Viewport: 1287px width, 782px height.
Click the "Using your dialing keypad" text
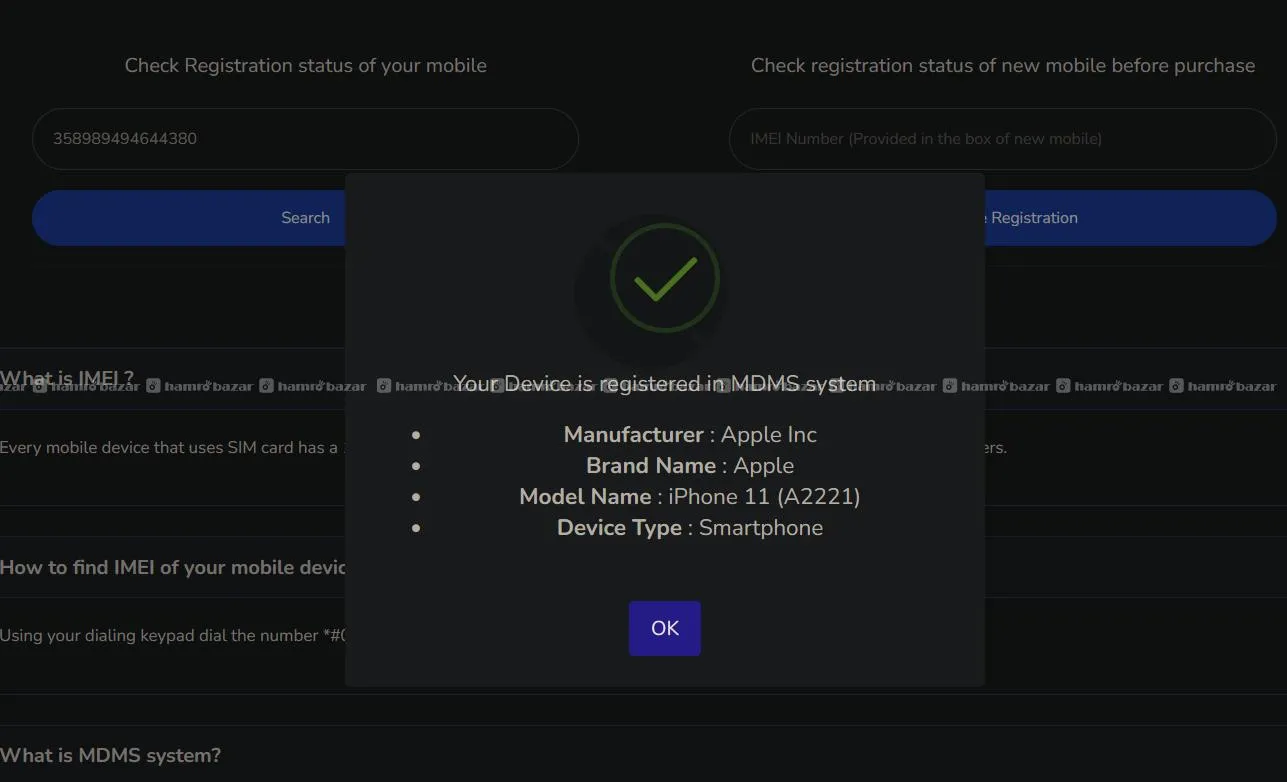[172, 635]
